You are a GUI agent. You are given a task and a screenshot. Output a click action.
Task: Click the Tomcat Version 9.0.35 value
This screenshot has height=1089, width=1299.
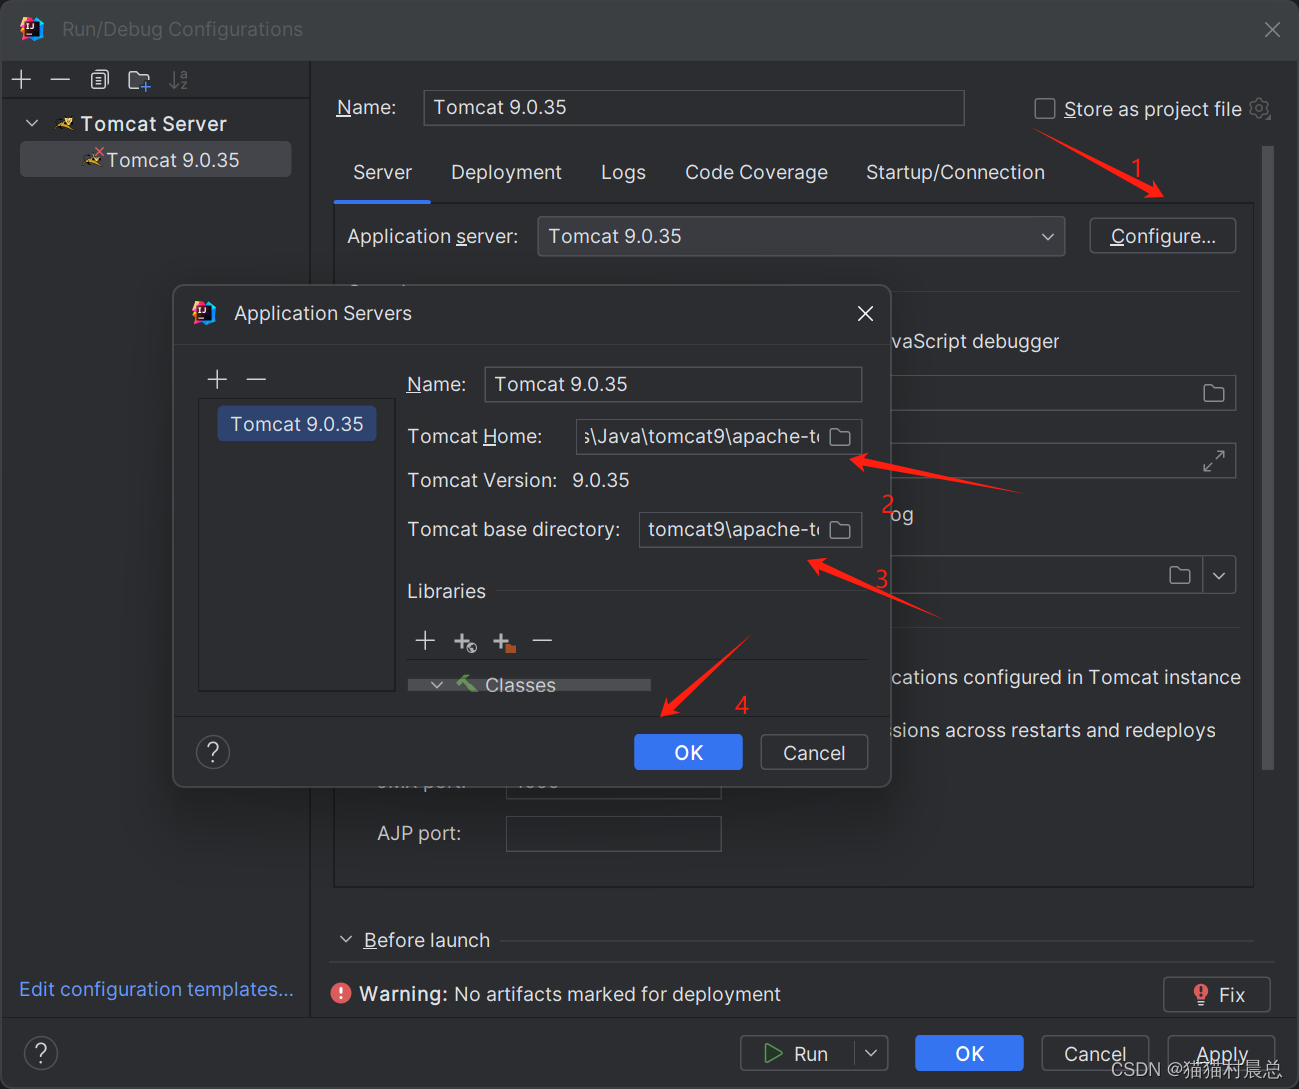(x=601, y=480)
